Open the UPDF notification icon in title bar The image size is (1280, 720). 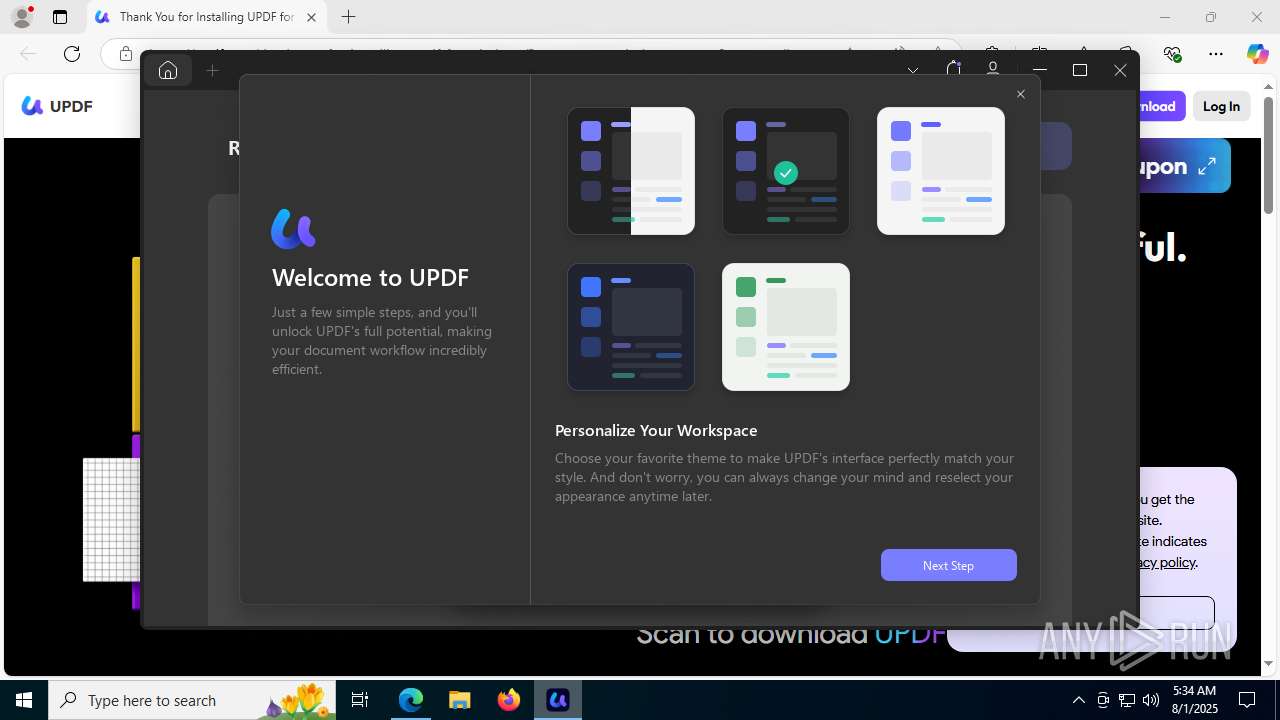coord(953,69)
